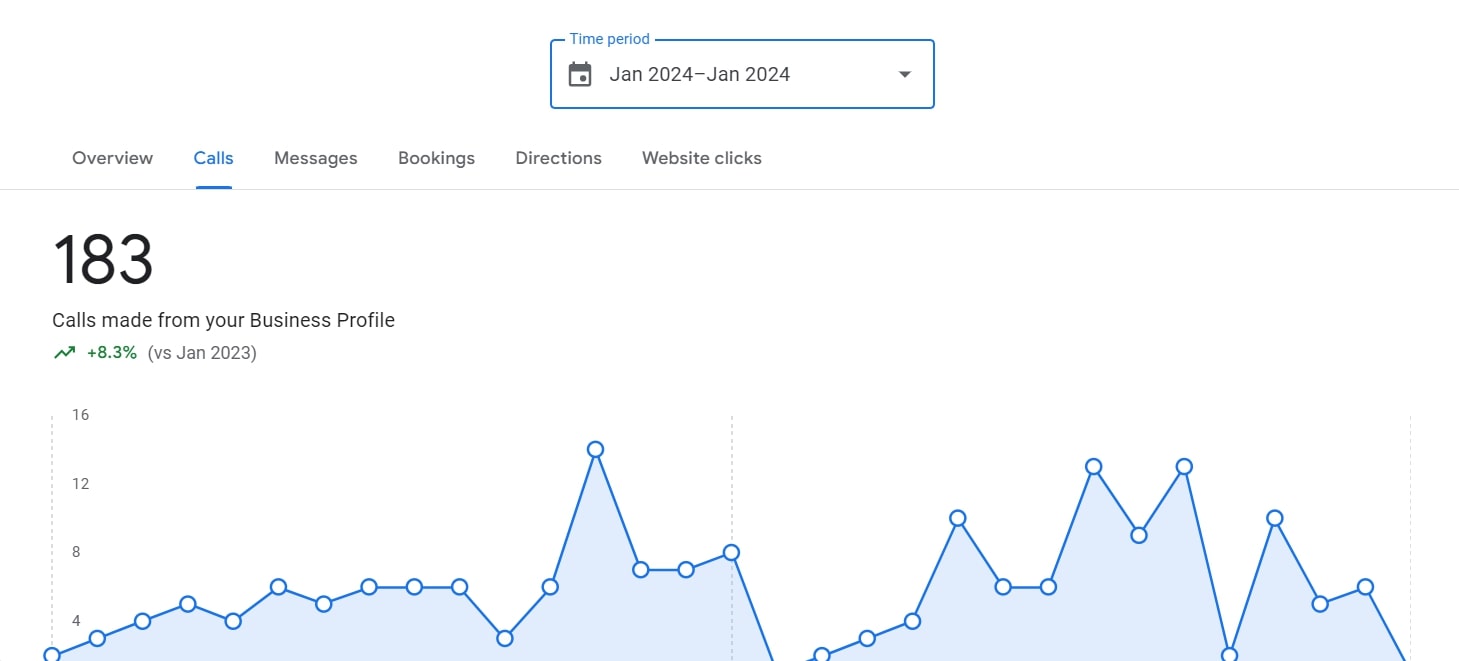View the Directions tab
The width and height of the screenshot is (1459, 661).
pyautogui.click(x=559, y=158)
